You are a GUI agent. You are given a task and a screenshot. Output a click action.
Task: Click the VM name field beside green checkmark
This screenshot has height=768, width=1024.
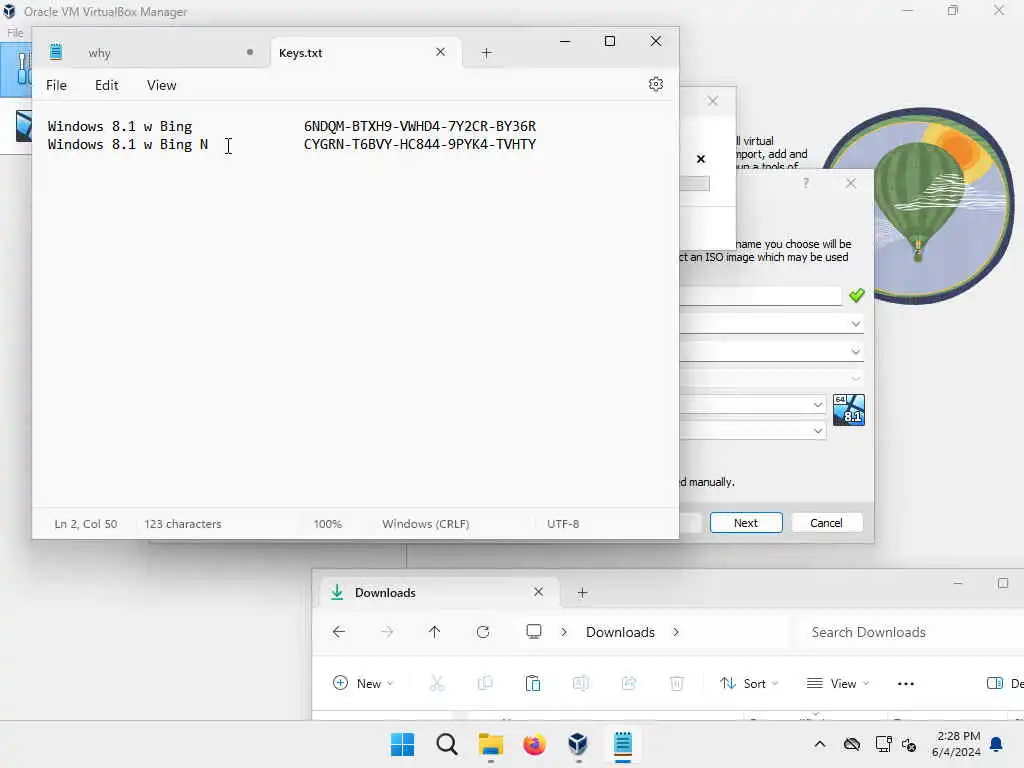[x=760, y=296]
